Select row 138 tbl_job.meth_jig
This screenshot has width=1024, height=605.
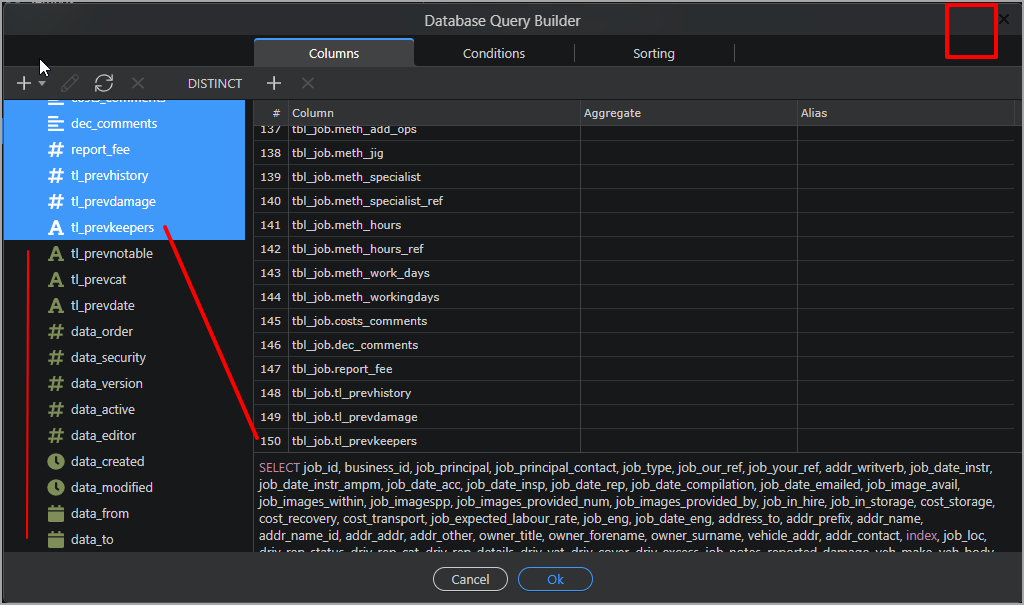[x=633, y=153]
